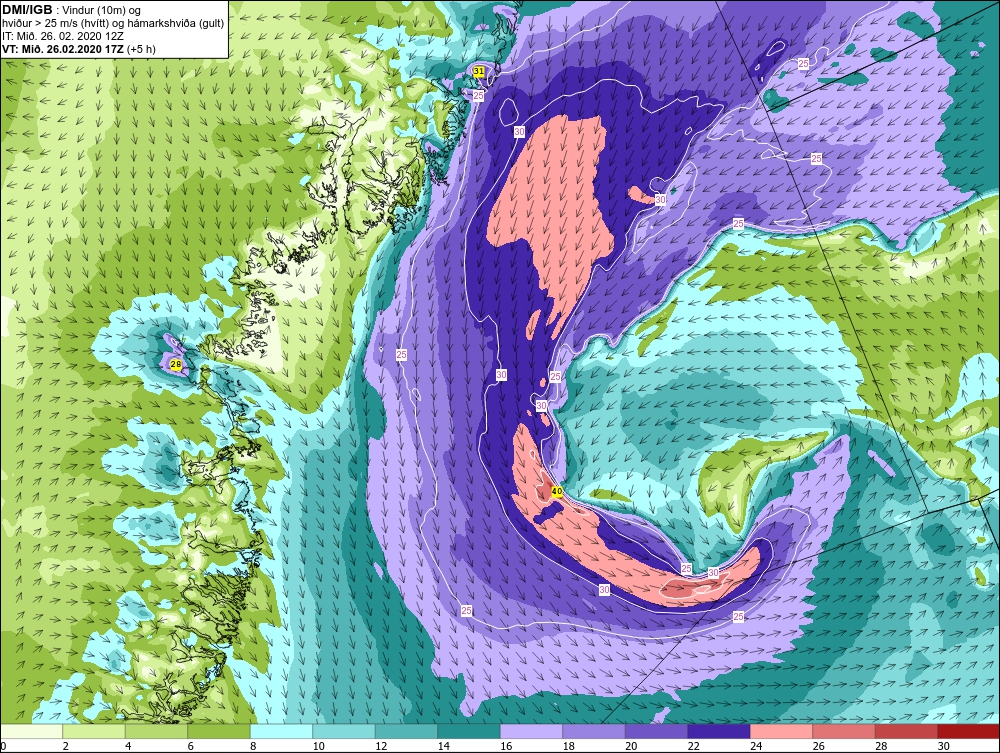Screen dimensions: 1000x753
Task: Select the 12–14 m/s legend swatch
Action: click(406, 731)
